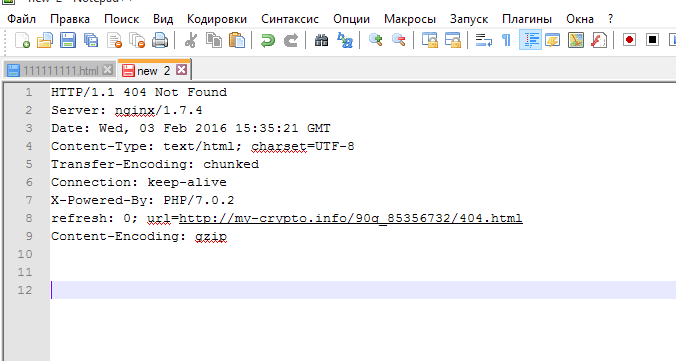
Task: Click the user-defined language icon
Action: pos(553,40)
